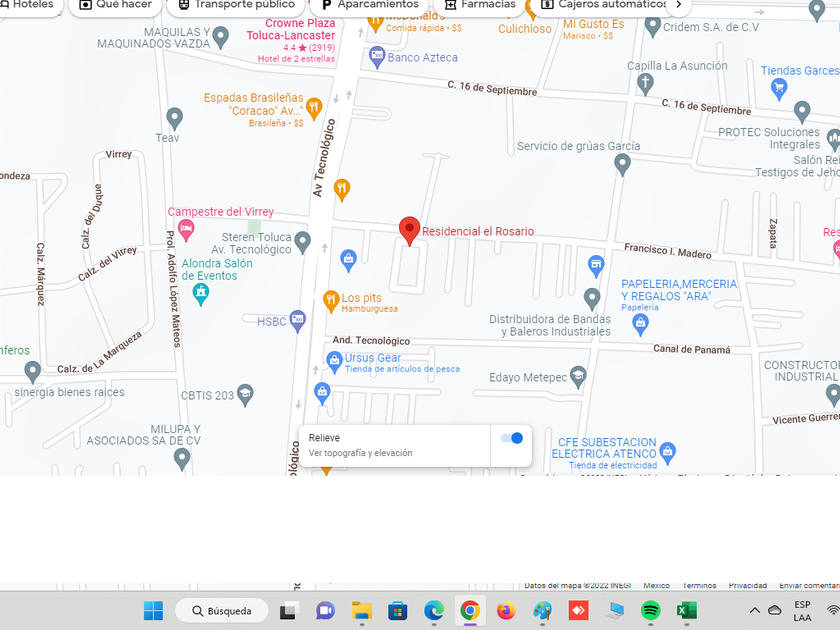This screenshot has width=840, height=630.
Task: Open Task View from the taskbar
Action: pos(288,611)
